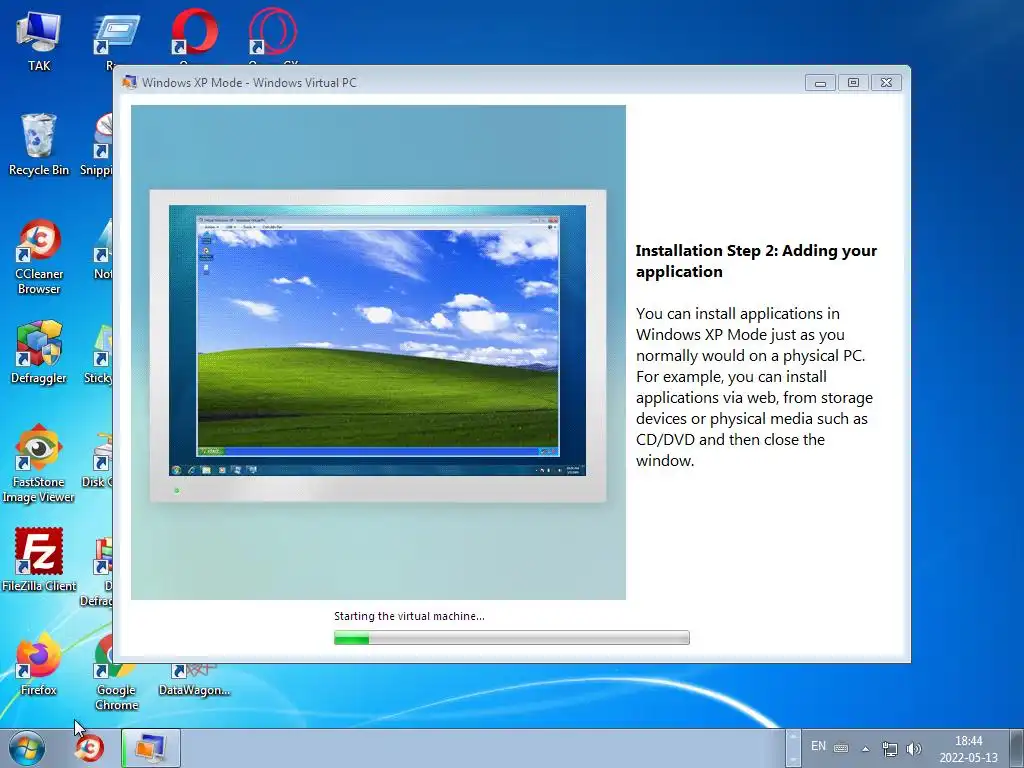Click the Show Desktop strip
The image size is (1024, 768).
pos(1017,748)
